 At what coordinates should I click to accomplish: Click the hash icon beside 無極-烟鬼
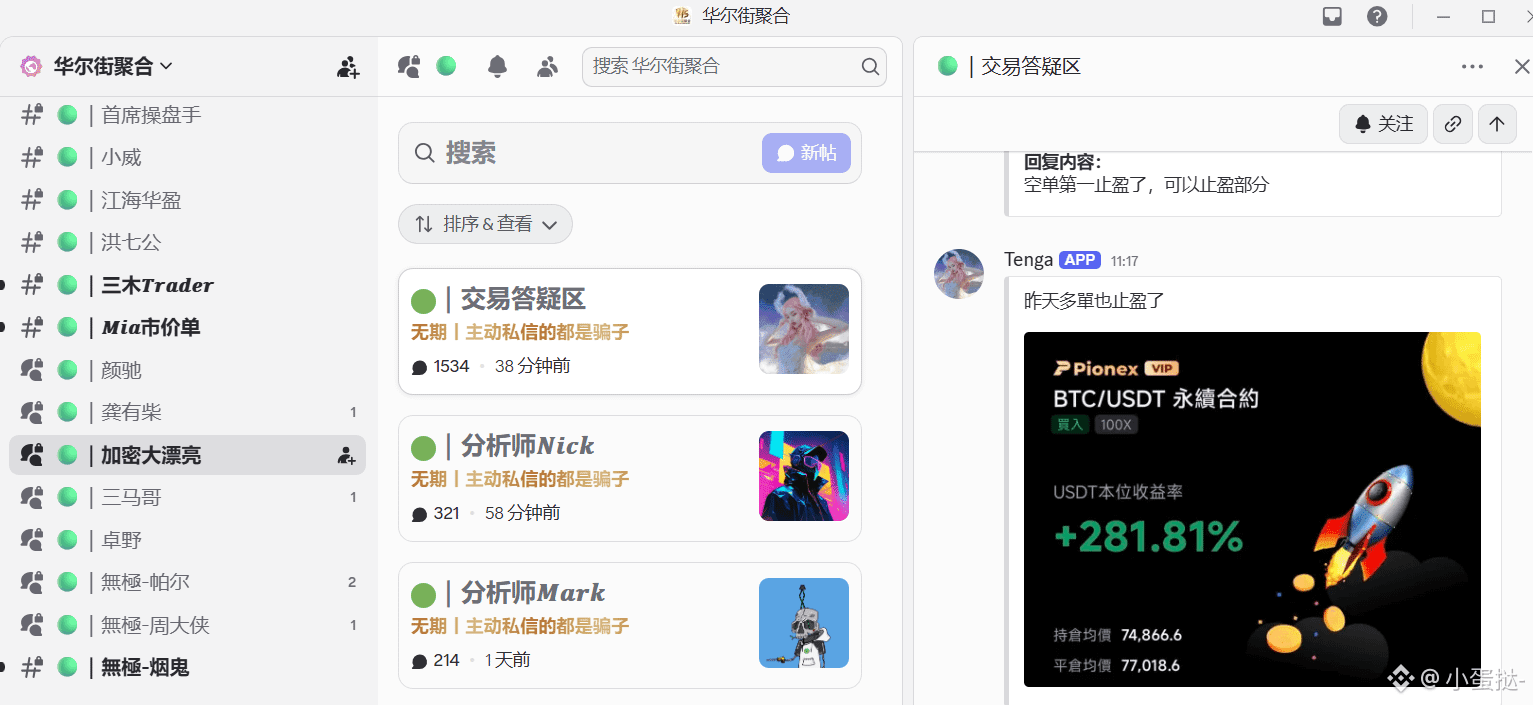click(x=32, y=667)
